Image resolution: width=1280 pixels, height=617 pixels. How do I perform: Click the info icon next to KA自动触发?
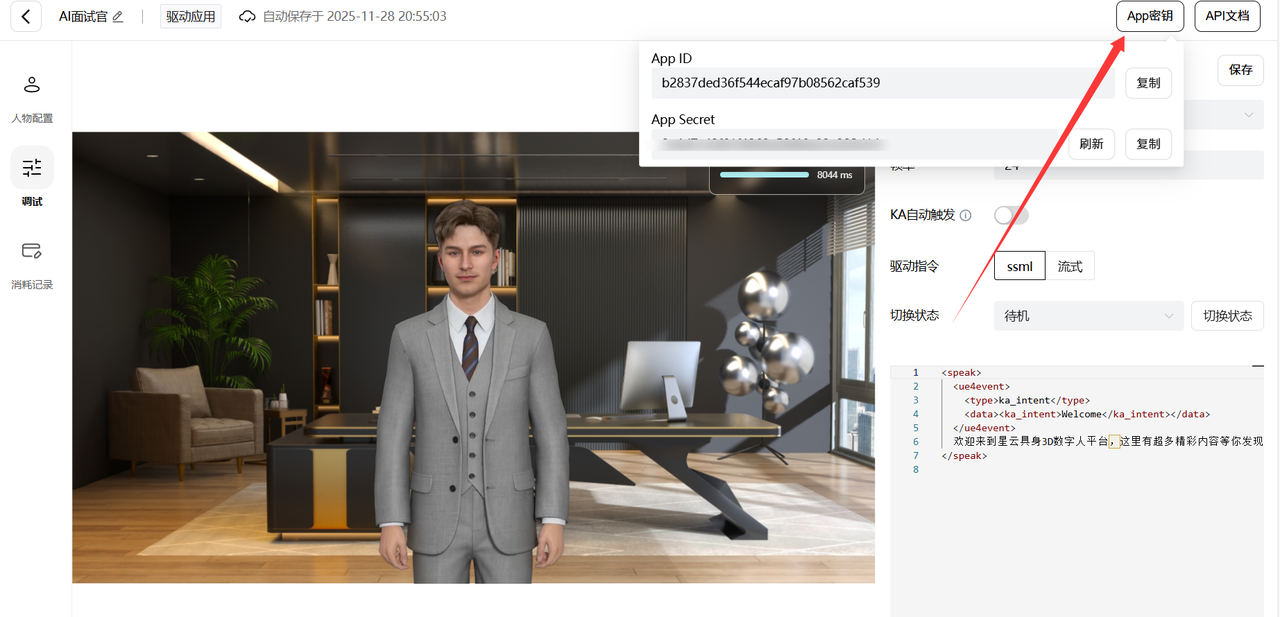(965, 215)
